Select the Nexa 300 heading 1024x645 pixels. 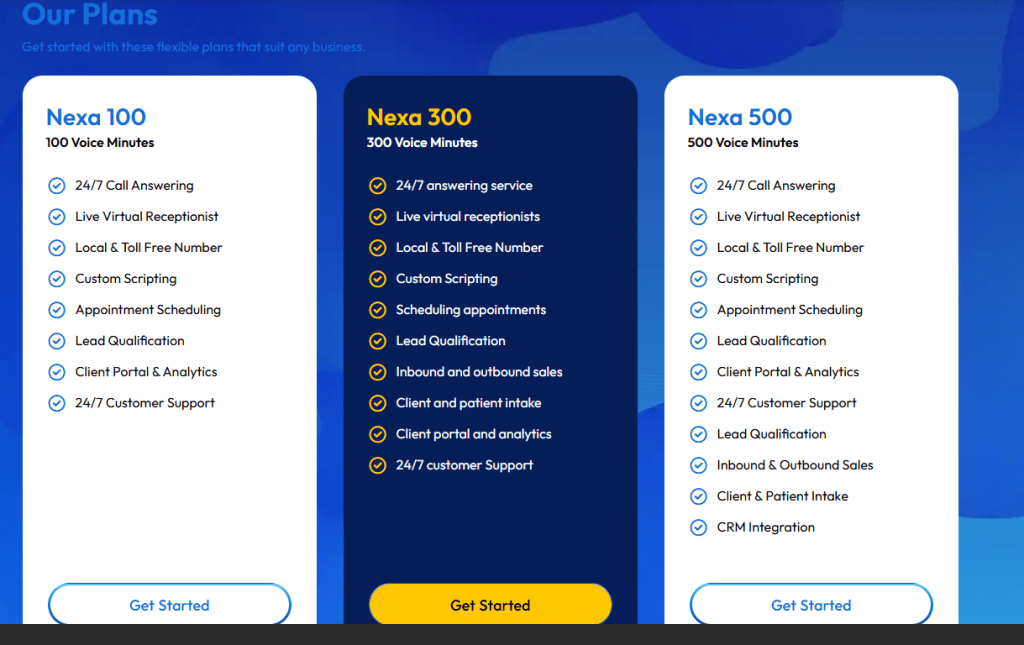coord(417,115)
